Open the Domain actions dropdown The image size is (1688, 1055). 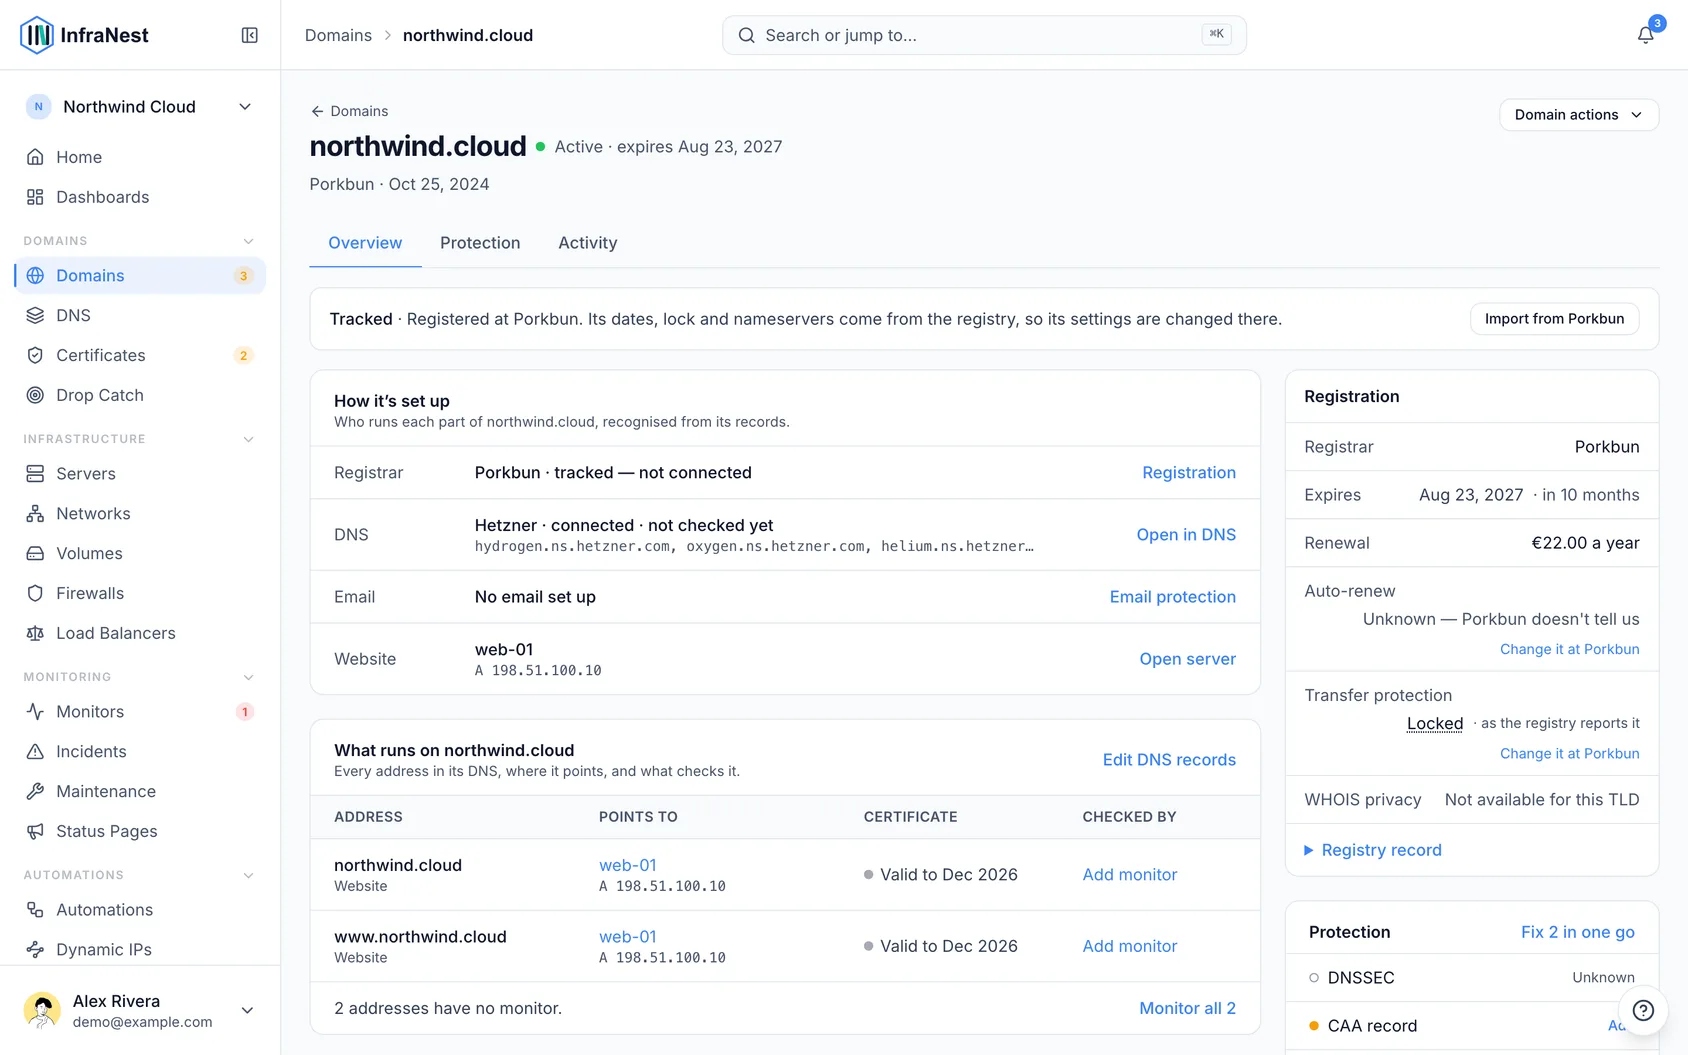point(1578,115)
